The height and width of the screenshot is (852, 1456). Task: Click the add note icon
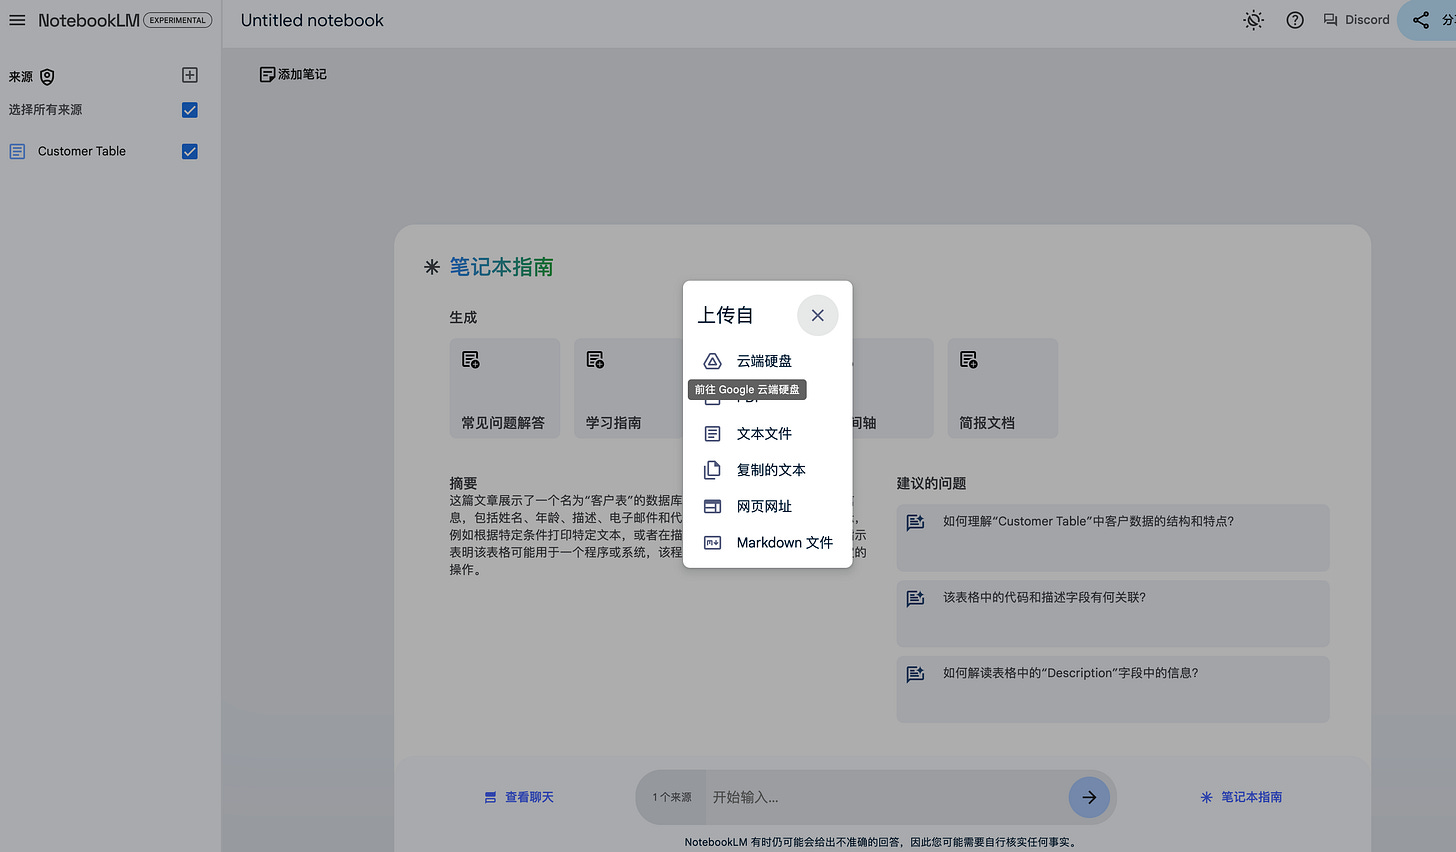267,74
